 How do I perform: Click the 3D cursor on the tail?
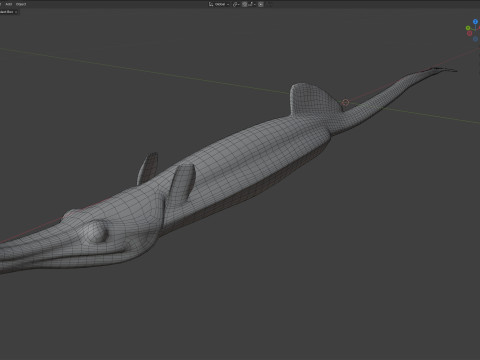tap(346, 102)
